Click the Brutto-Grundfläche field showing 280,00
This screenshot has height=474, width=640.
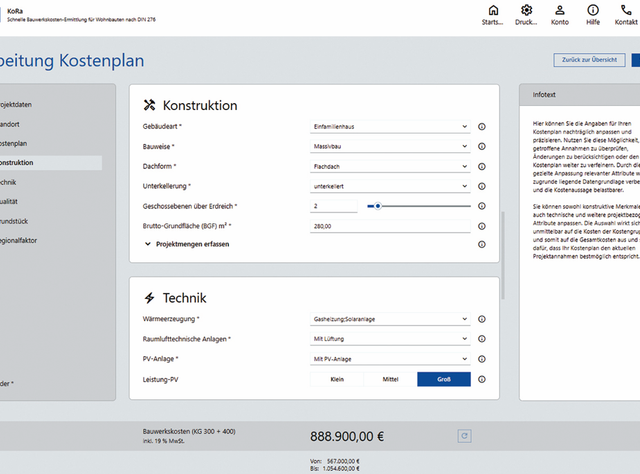(390, 226)
